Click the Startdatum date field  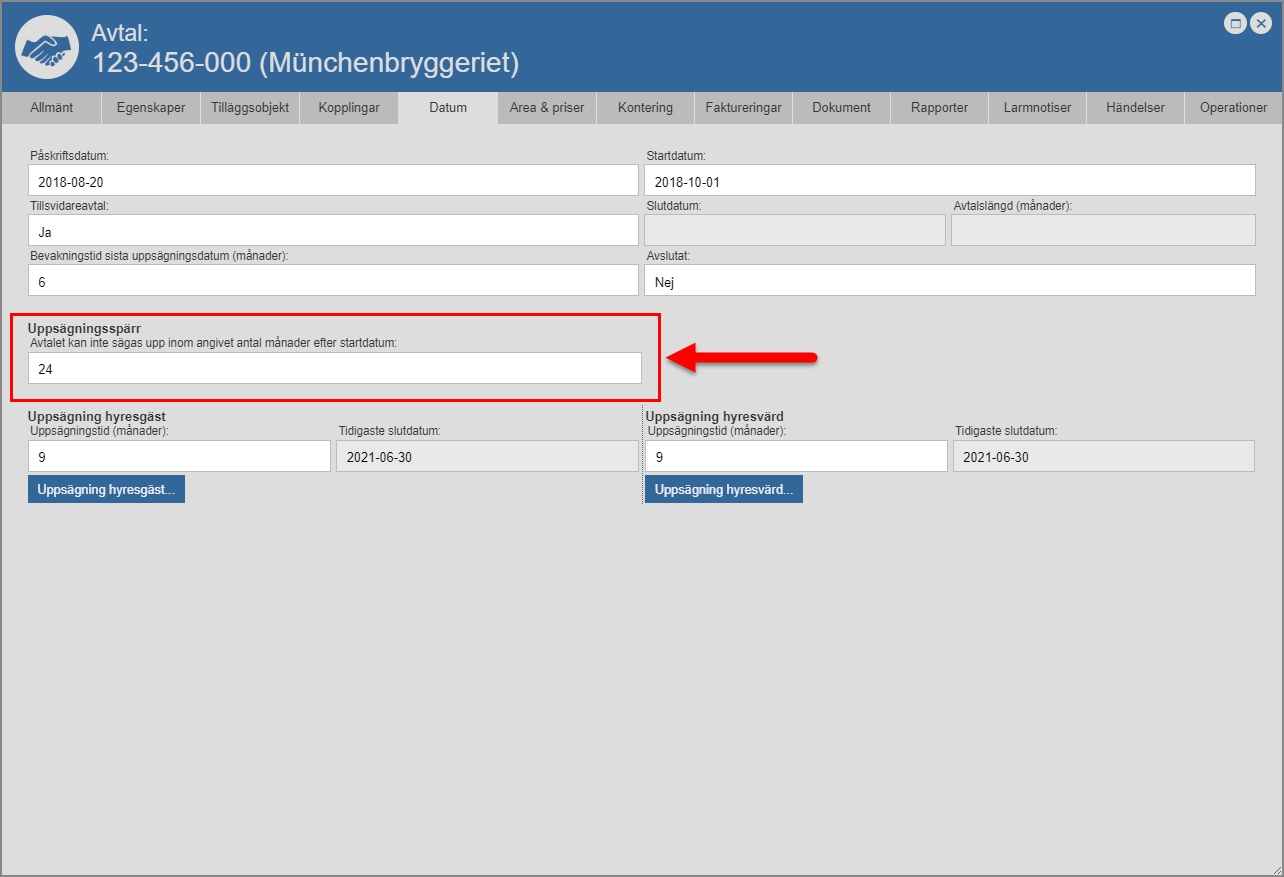click(x=949, y=181)
